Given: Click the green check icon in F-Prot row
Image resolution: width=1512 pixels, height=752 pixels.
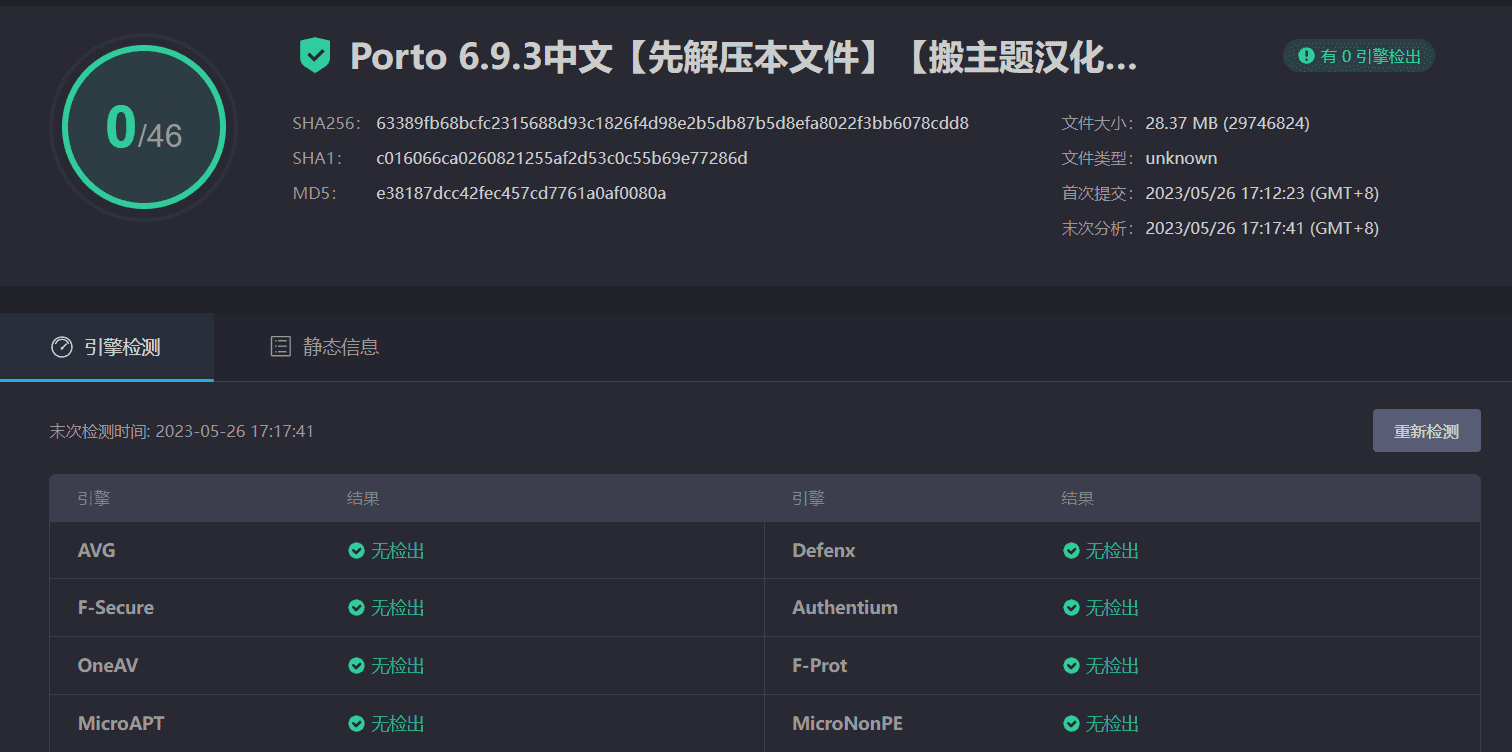Looking at the screenshot, I should point(1071,666).
